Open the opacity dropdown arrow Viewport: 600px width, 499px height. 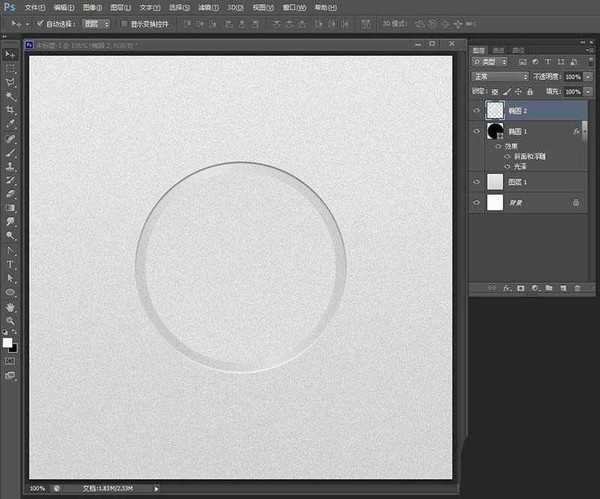586,76
